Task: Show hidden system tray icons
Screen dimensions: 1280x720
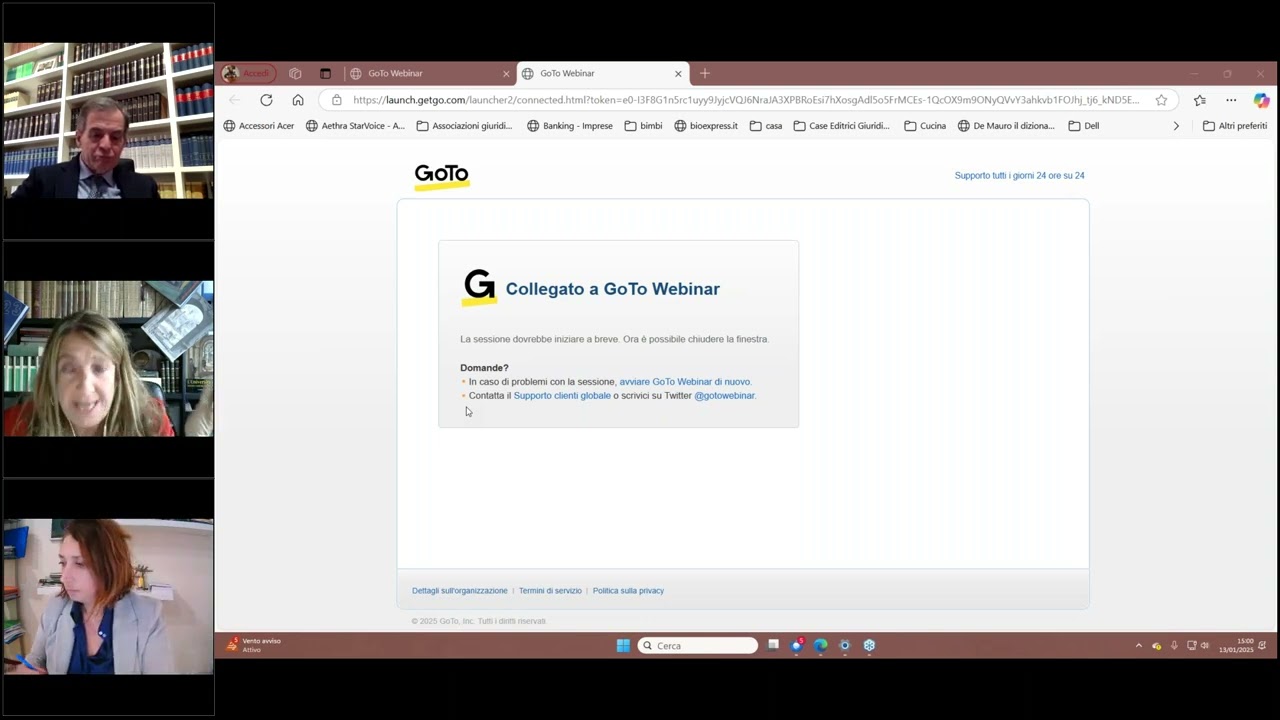Action: pos(1138,646)
